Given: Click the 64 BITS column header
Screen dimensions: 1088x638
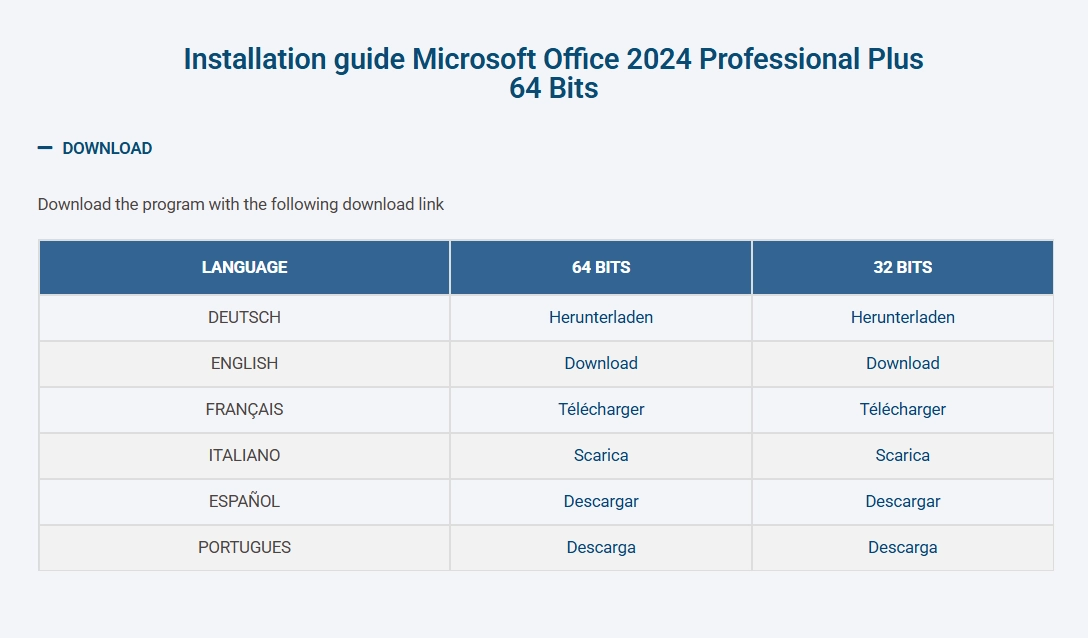Looking at the screenshot, I should point(601,267).
